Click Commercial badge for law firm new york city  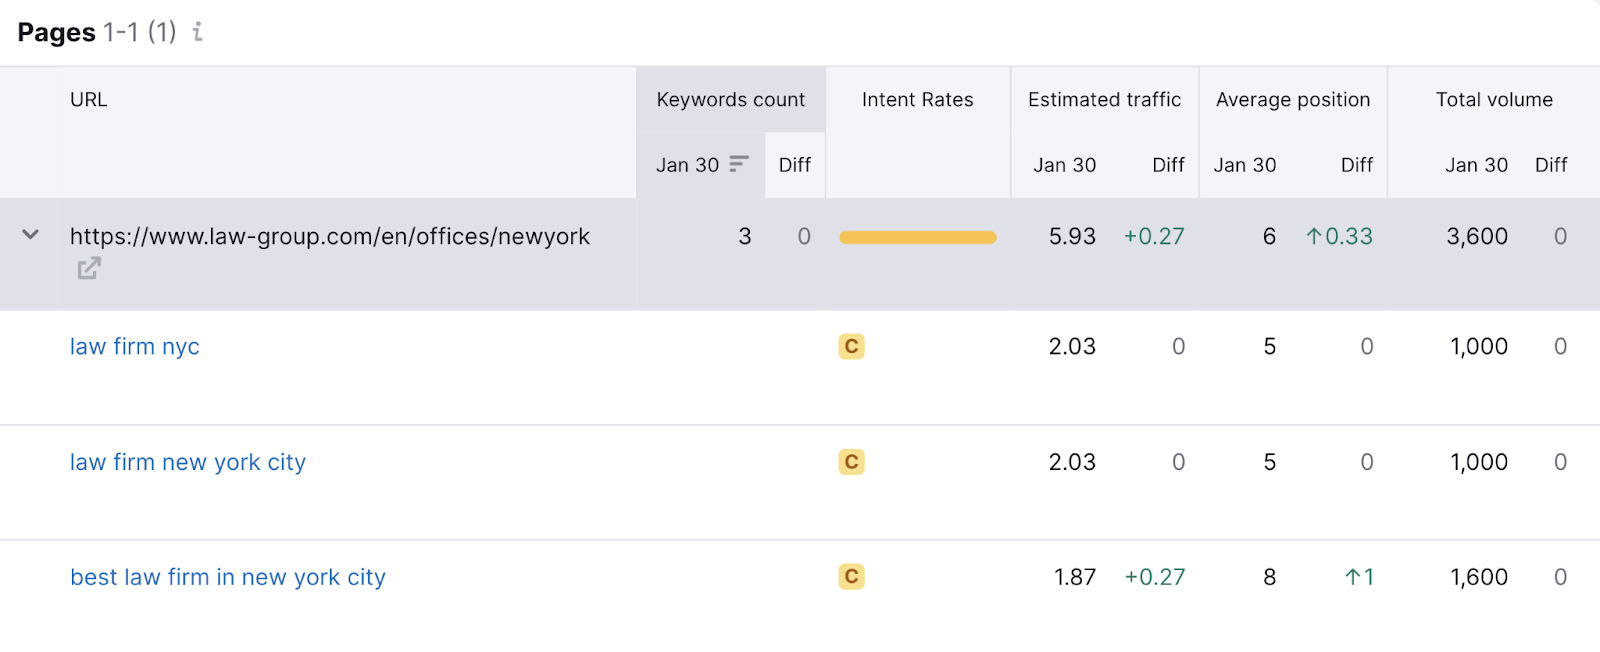850,462
